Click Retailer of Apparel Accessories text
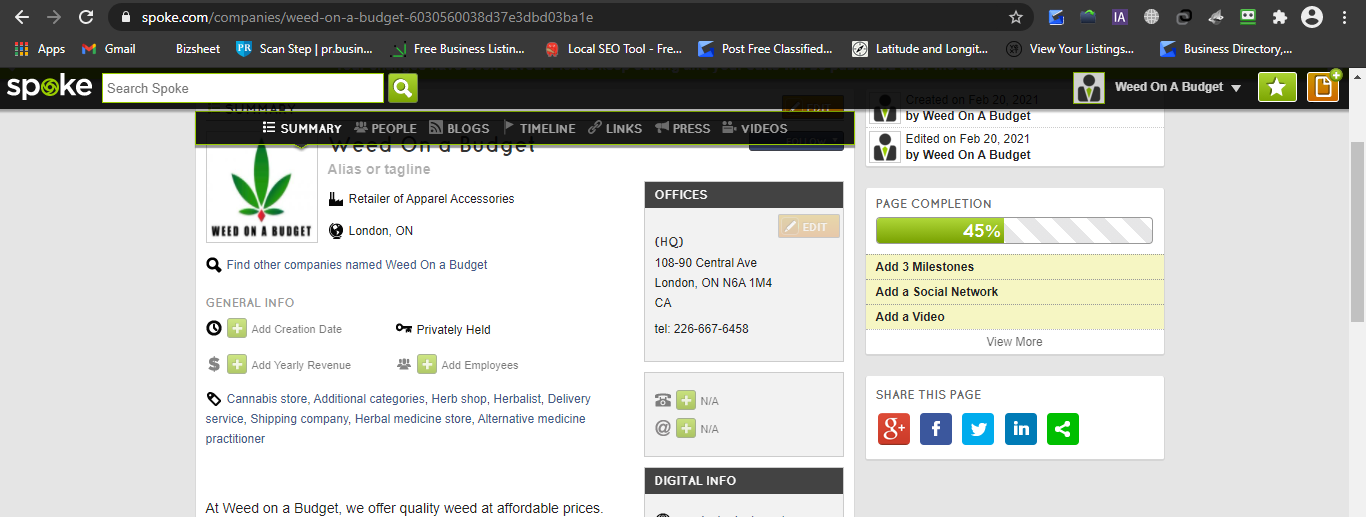Viewport: 1366px width, 517px height. (431, 199)
